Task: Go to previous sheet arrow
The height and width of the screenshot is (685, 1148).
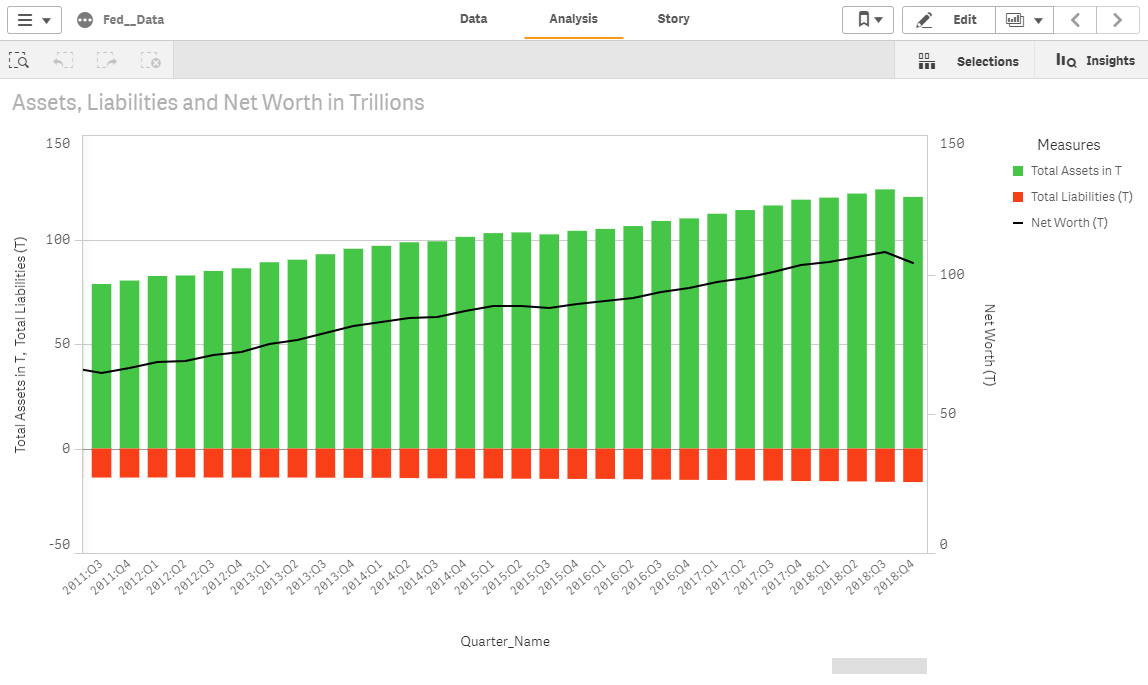Action: pyautogui.click(x=1075, y=20)
